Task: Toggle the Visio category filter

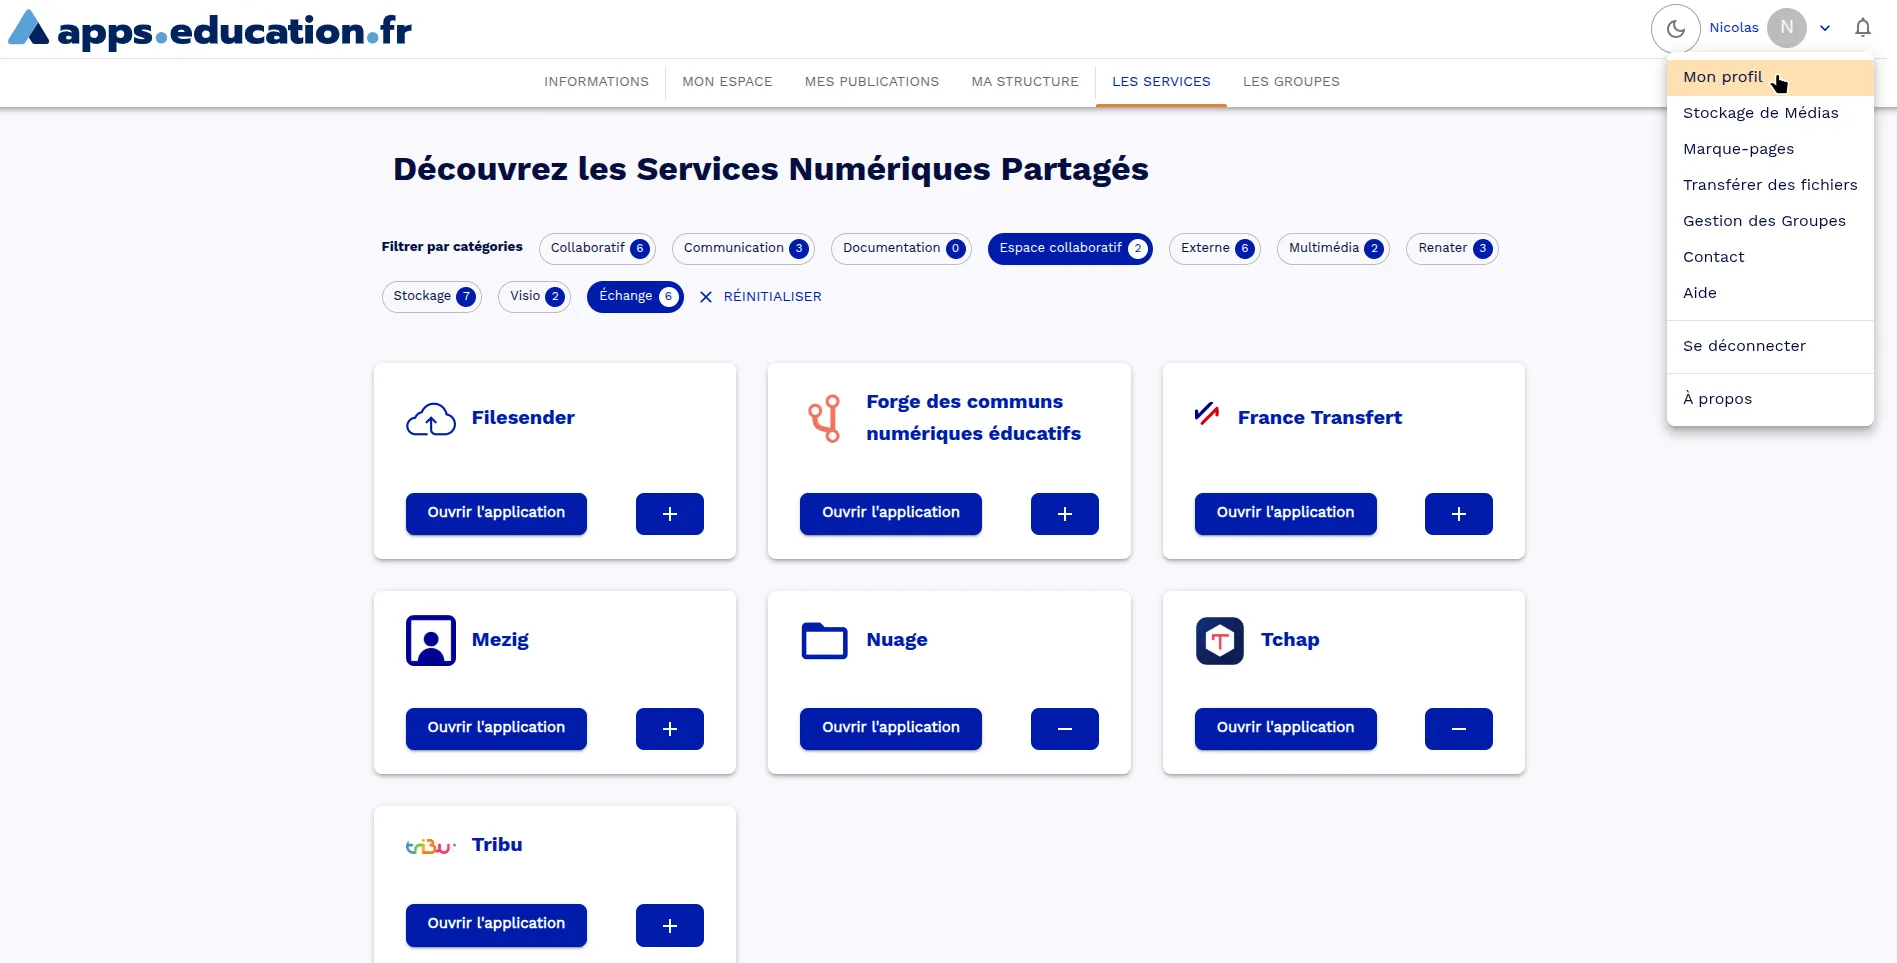Action: 534,296
